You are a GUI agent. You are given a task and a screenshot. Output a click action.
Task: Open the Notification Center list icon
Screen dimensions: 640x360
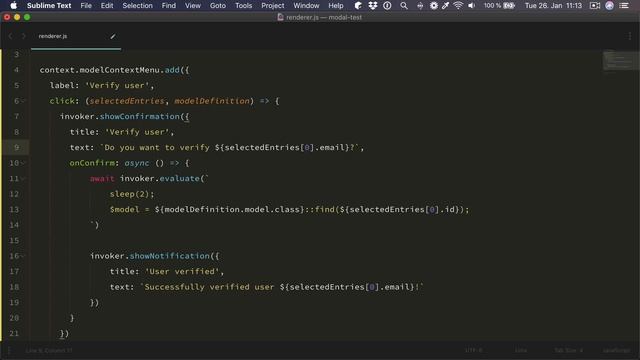[x=624, y=6]
